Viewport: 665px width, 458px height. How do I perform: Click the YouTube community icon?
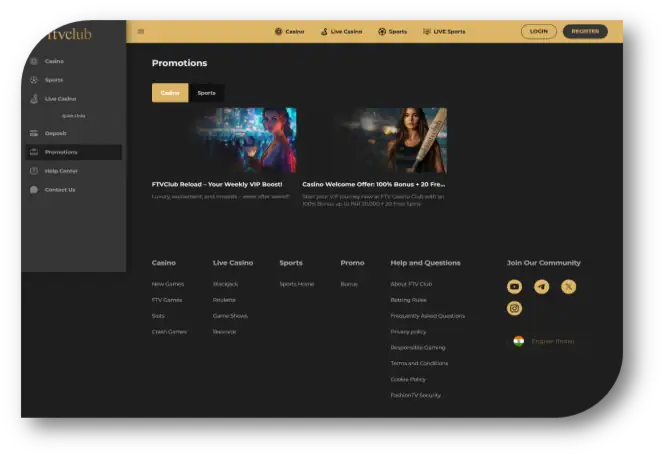[514, 287]
